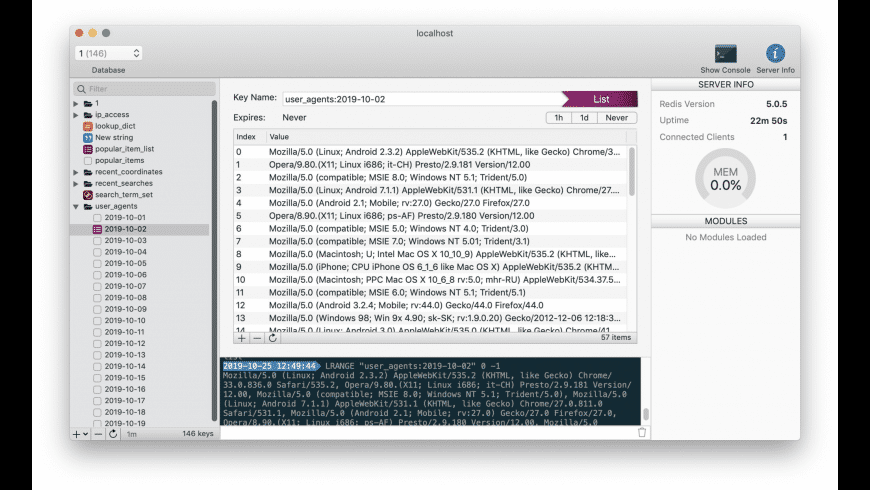Click the recent_searches folder icon
This screenshot has height=490, width=870.
point(88,183)
